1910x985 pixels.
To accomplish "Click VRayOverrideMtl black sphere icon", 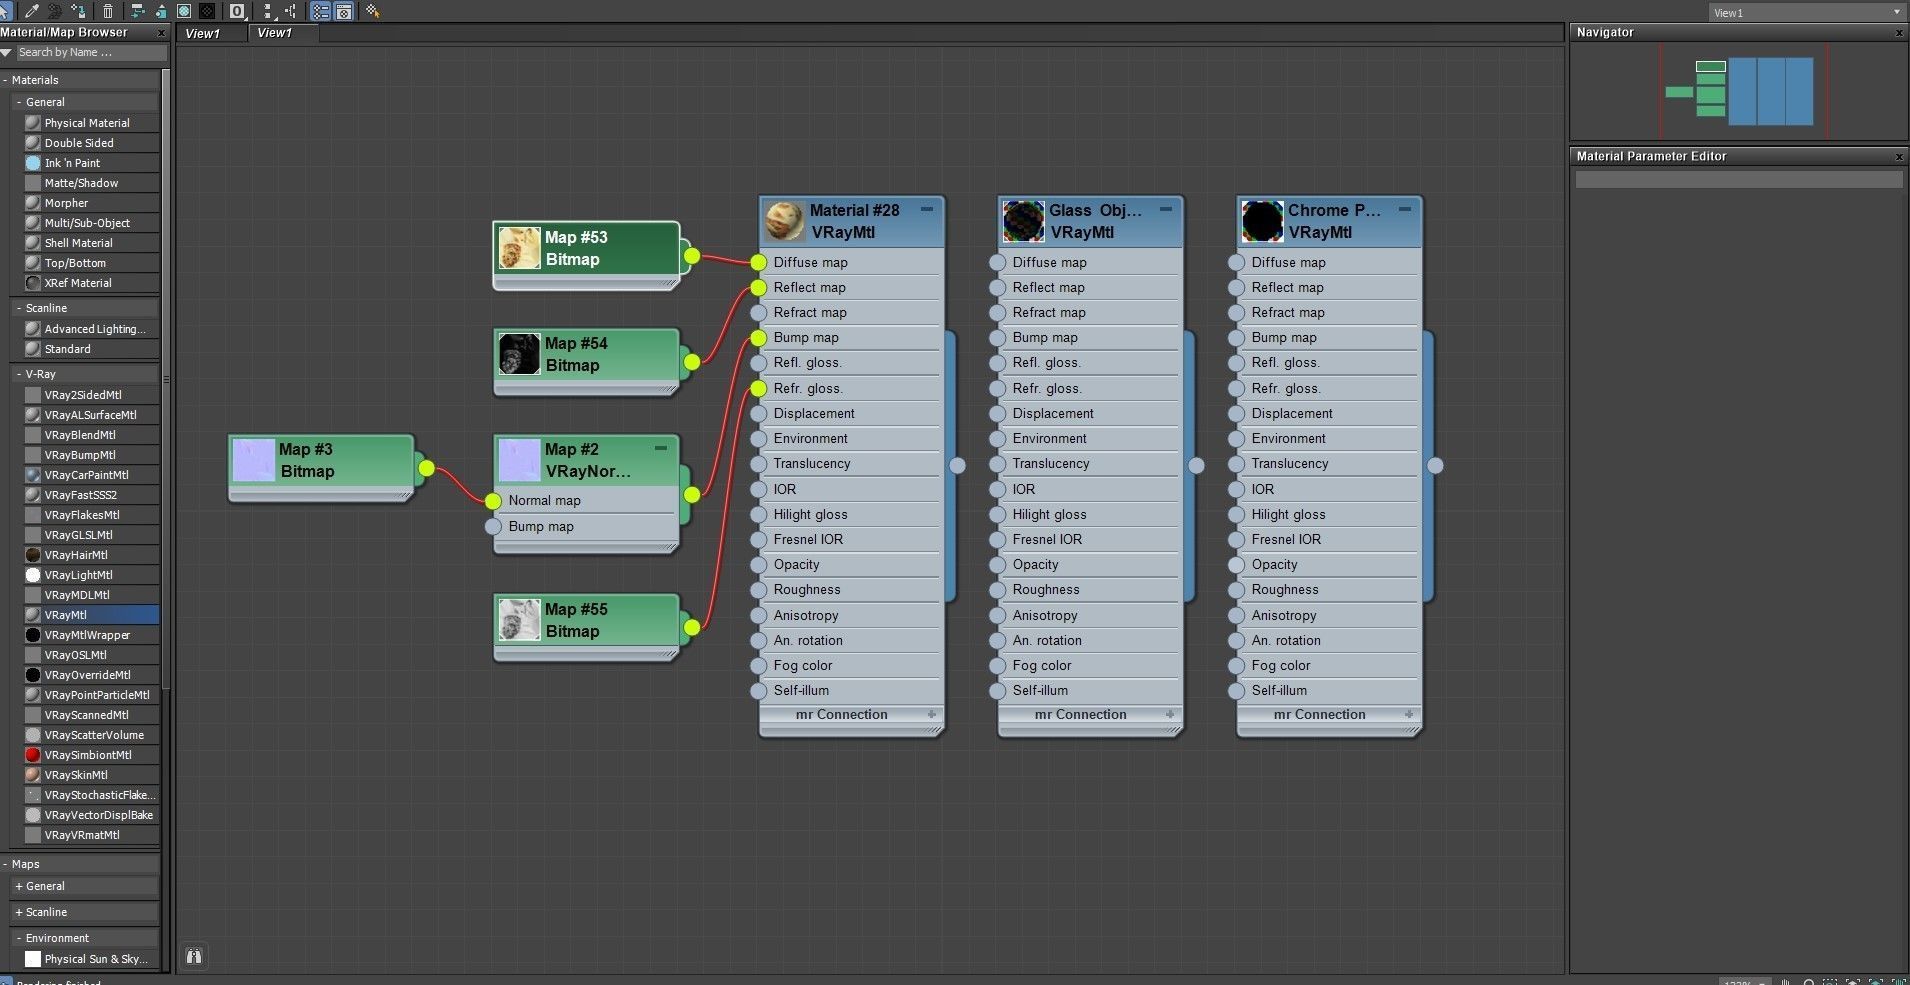I will click(x=33, y=675).
